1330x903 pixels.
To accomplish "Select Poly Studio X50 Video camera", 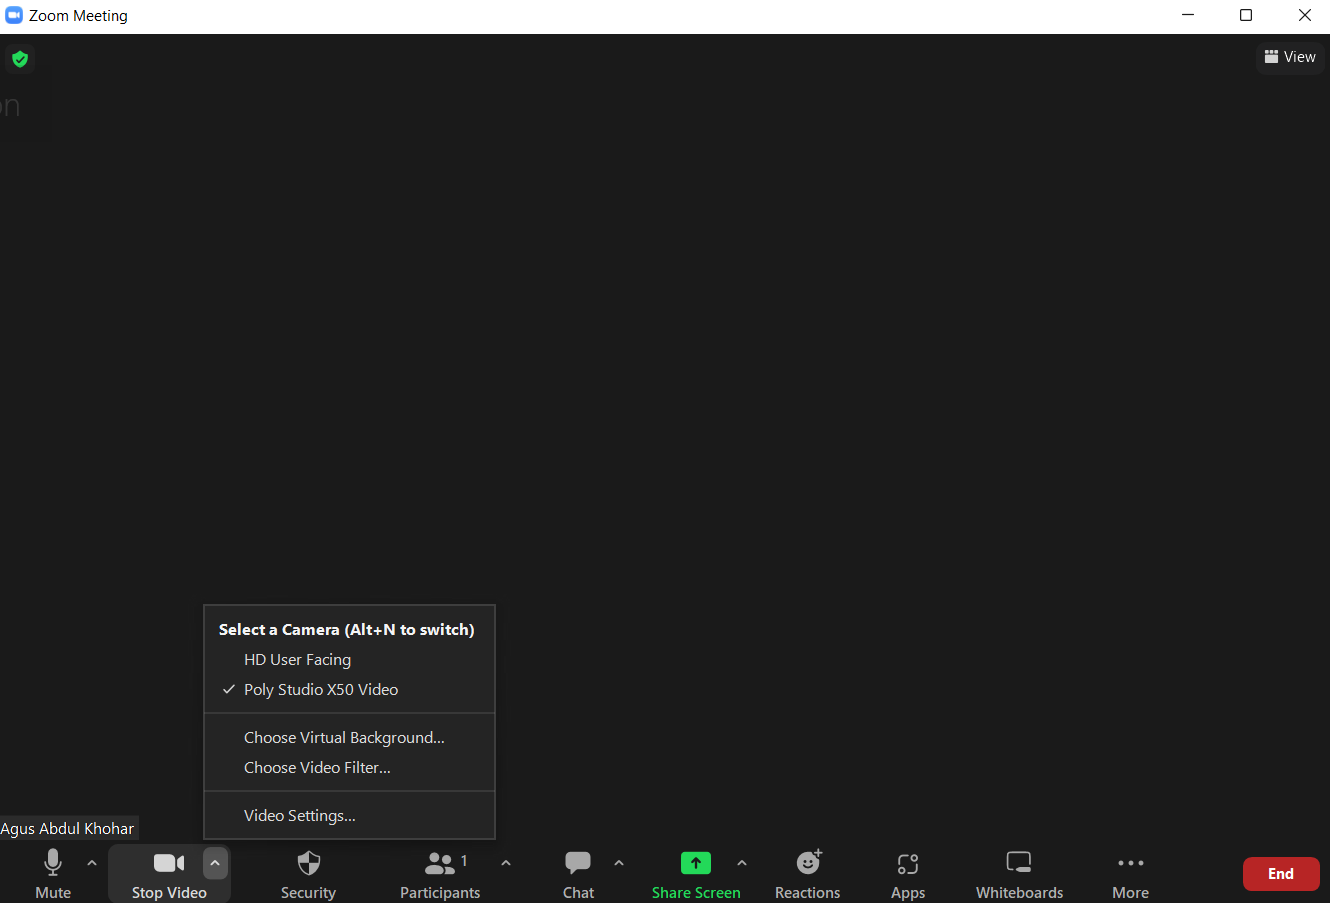I will coord(349,690).
